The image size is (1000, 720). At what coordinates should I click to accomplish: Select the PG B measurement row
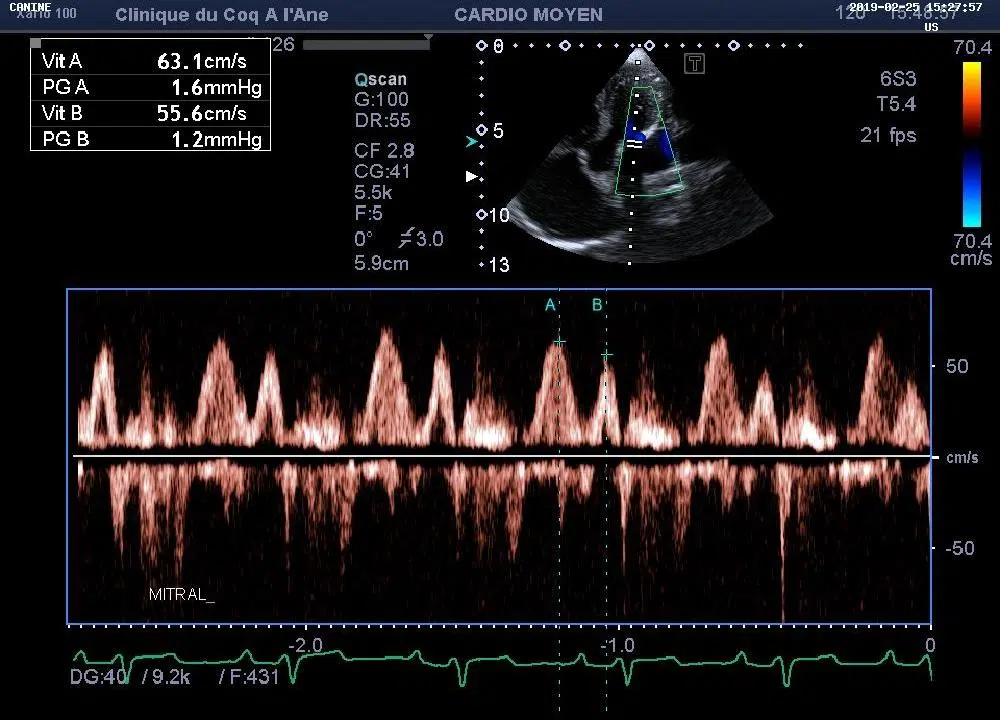(x=150, y=139)
